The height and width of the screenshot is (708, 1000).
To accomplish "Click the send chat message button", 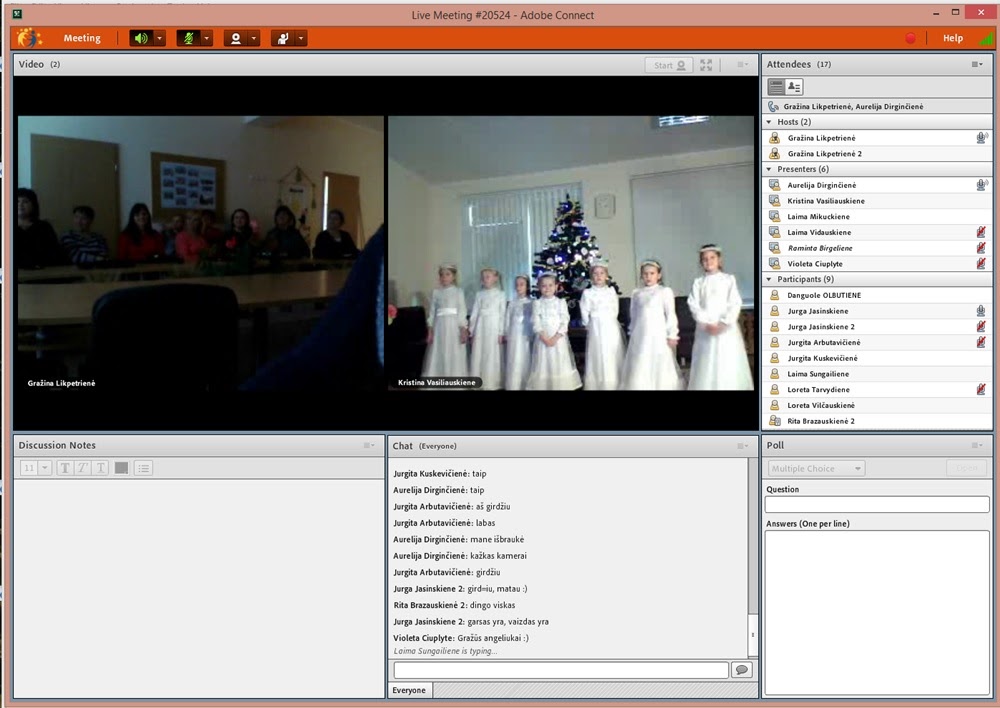I will click(x=742, y=670).
